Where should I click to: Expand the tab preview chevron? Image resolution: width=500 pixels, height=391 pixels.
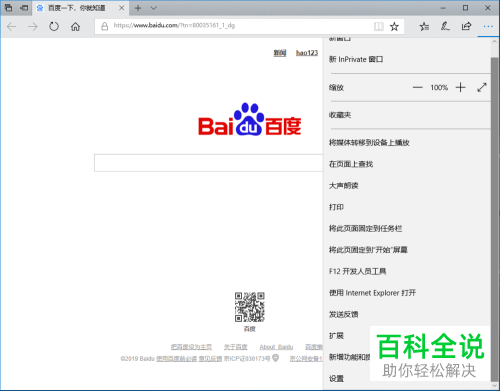coord(153,8)
